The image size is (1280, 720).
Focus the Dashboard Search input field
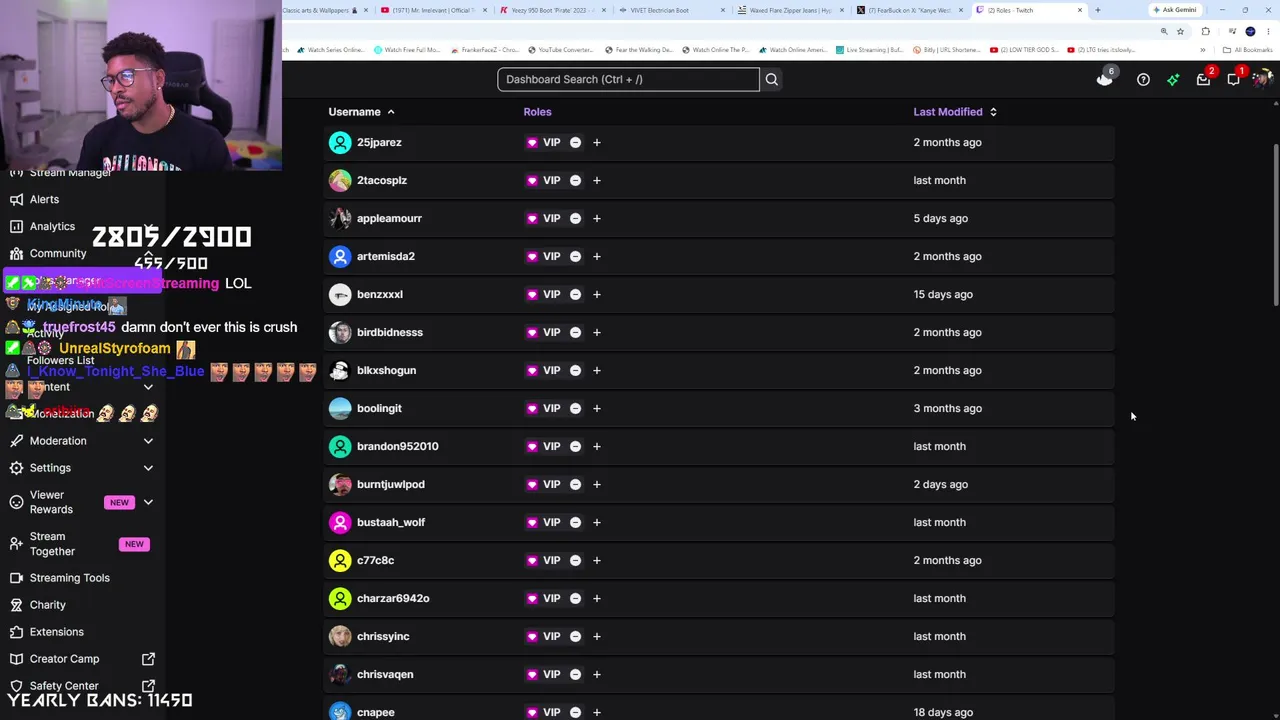click(x=628, y=79)
